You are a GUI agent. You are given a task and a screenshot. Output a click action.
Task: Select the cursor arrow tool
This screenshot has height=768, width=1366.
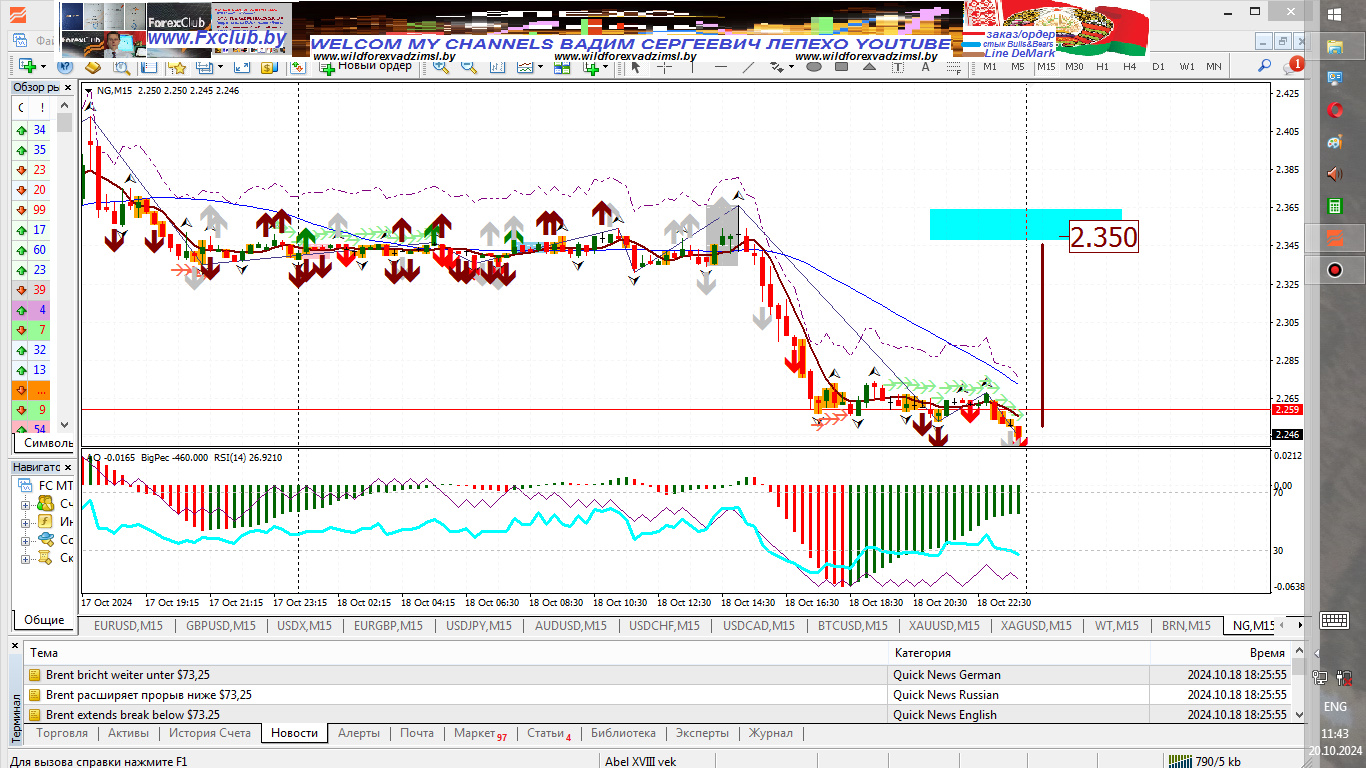tap(636, 67)
